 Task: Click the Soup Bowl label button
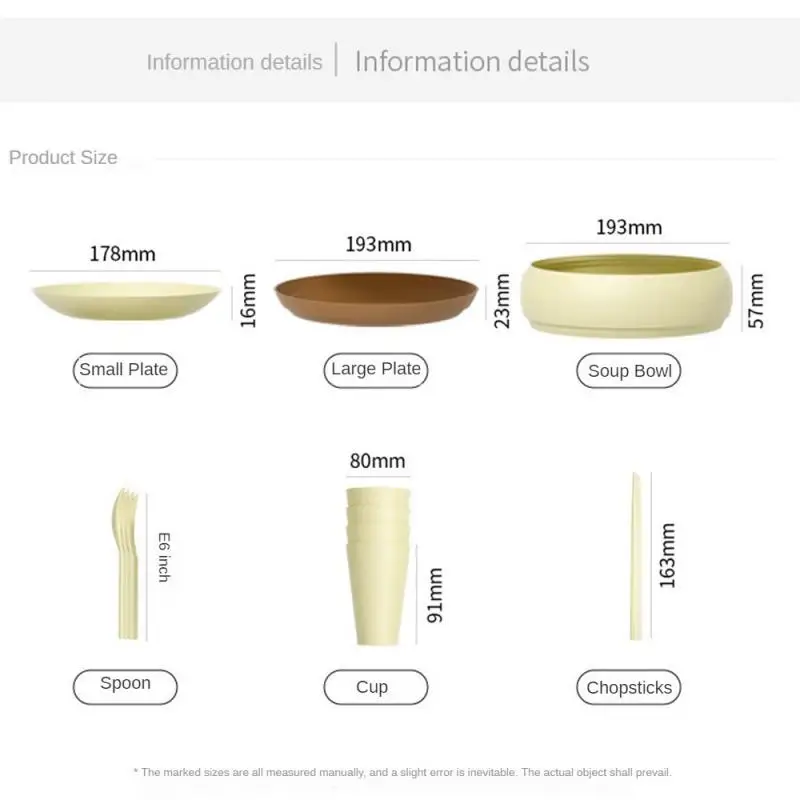(629, 371)
